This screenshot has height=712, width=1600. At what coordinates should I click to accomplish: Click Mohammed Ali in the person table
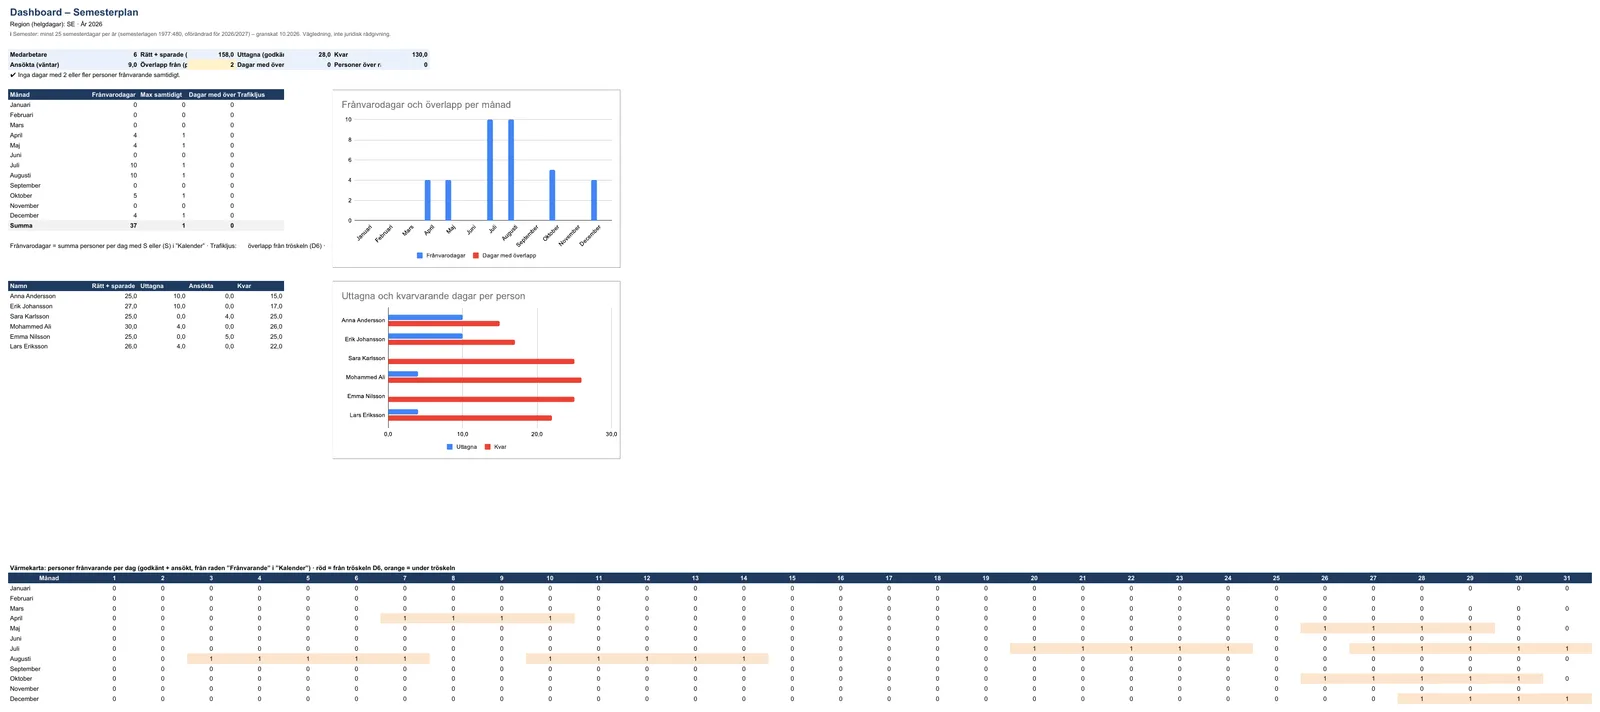pyautogui.click(x=30, y=326)
